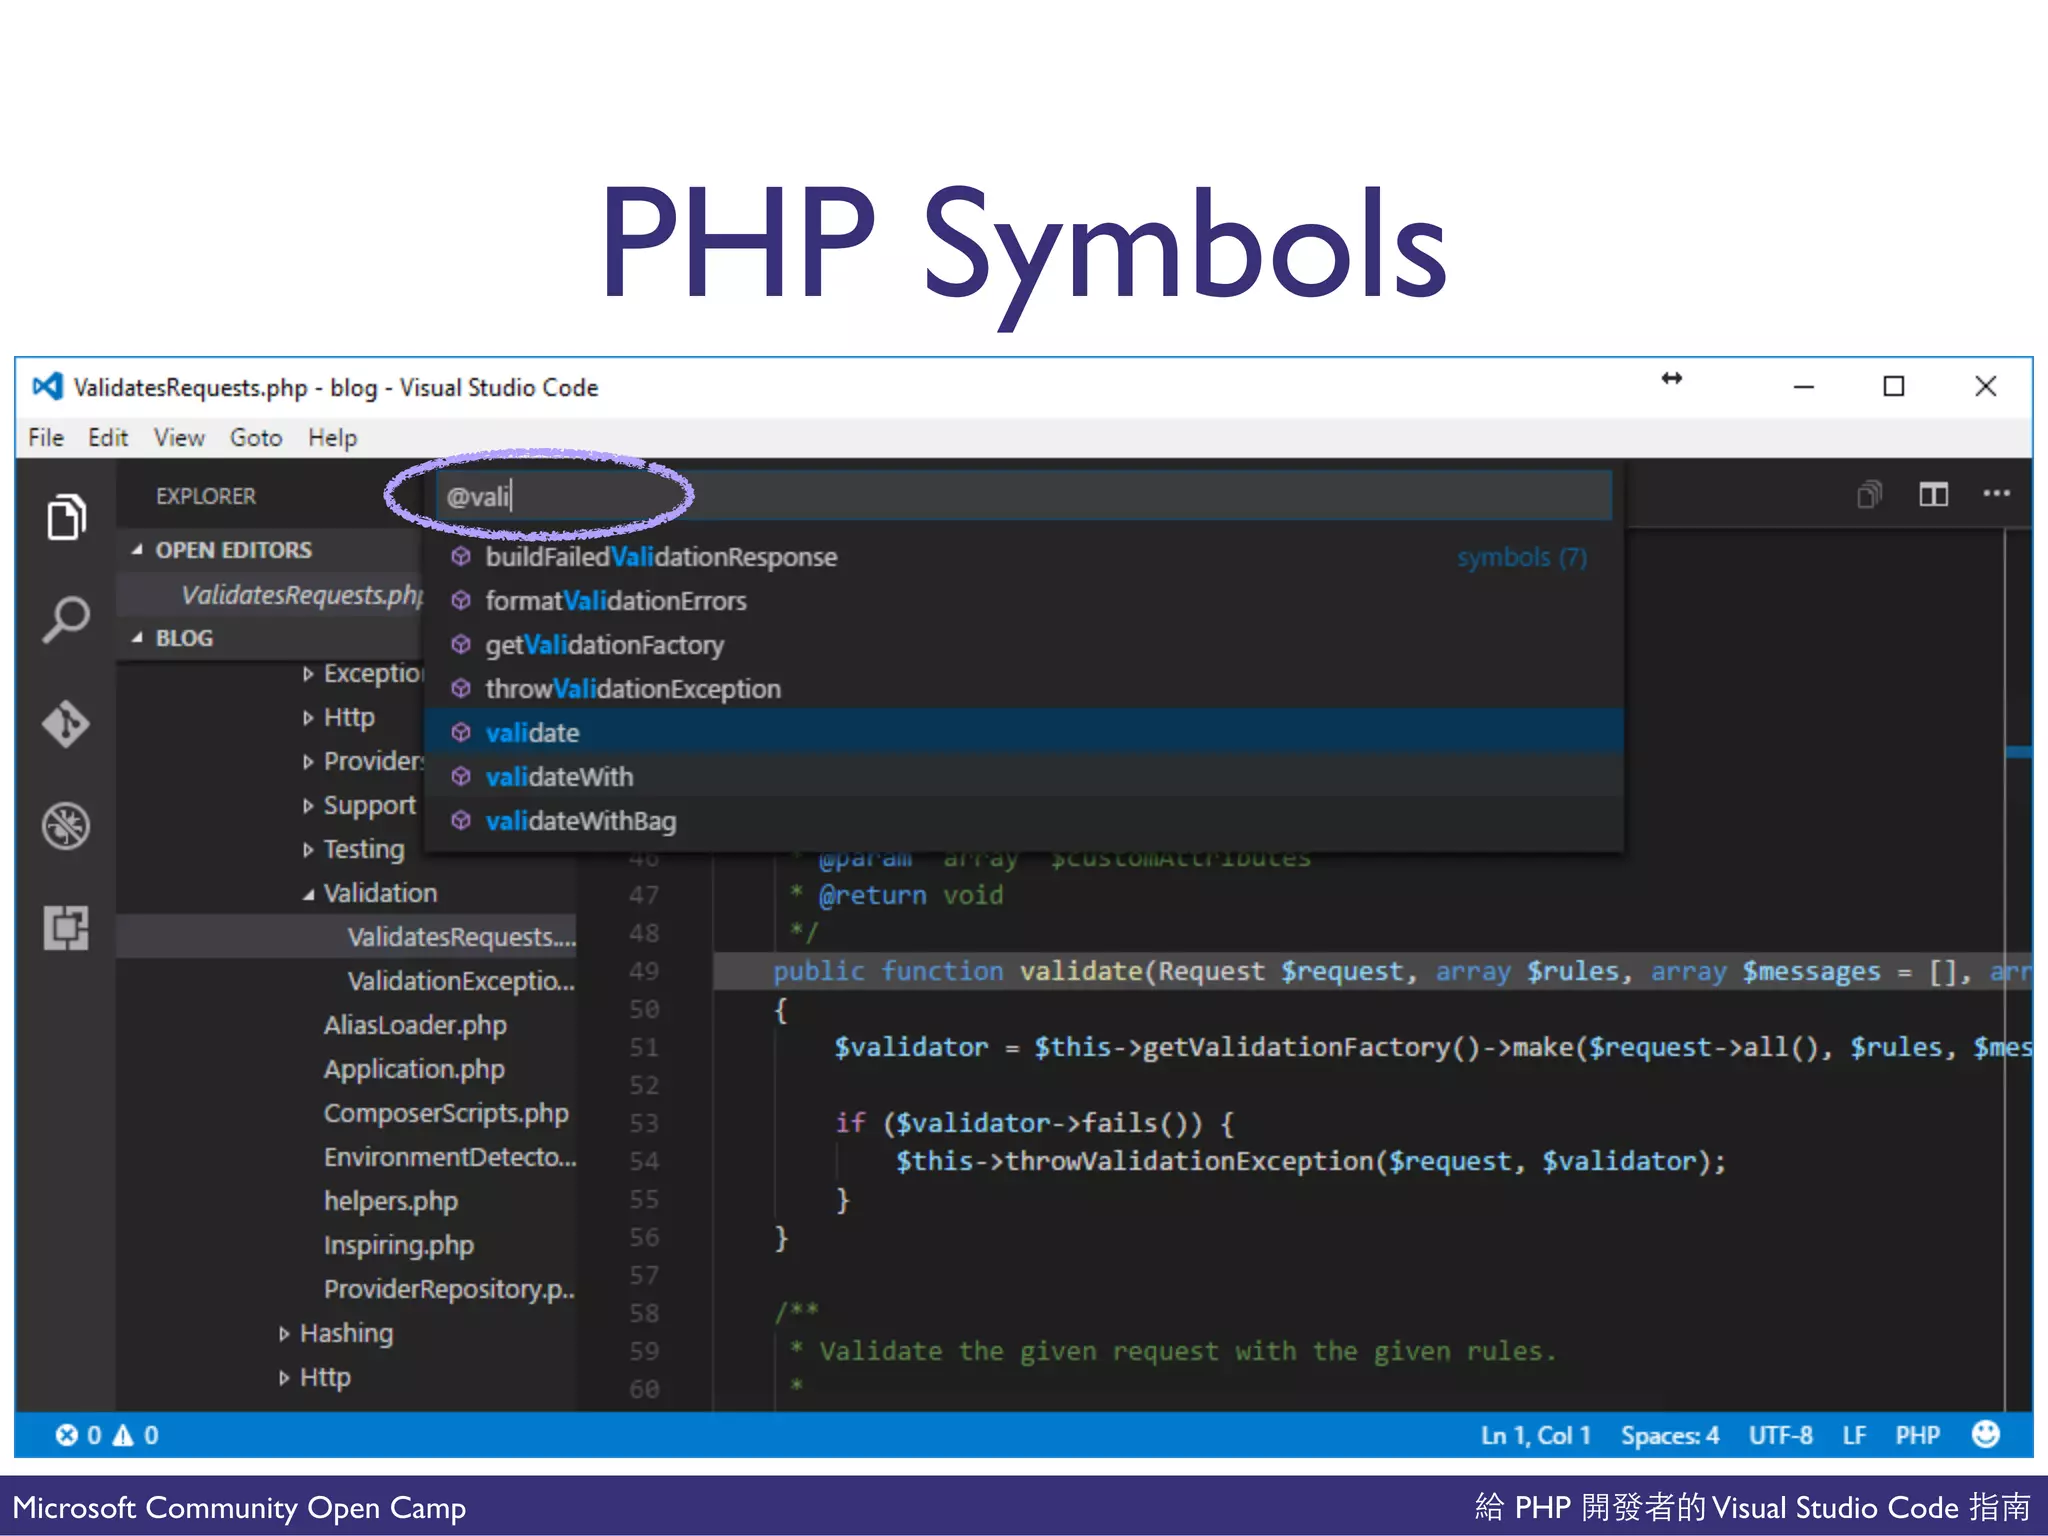Viewport: 2048px width, 1536px height.
Task: Click the open changes icon in the editor toolbar
Action: [1869, 494]
